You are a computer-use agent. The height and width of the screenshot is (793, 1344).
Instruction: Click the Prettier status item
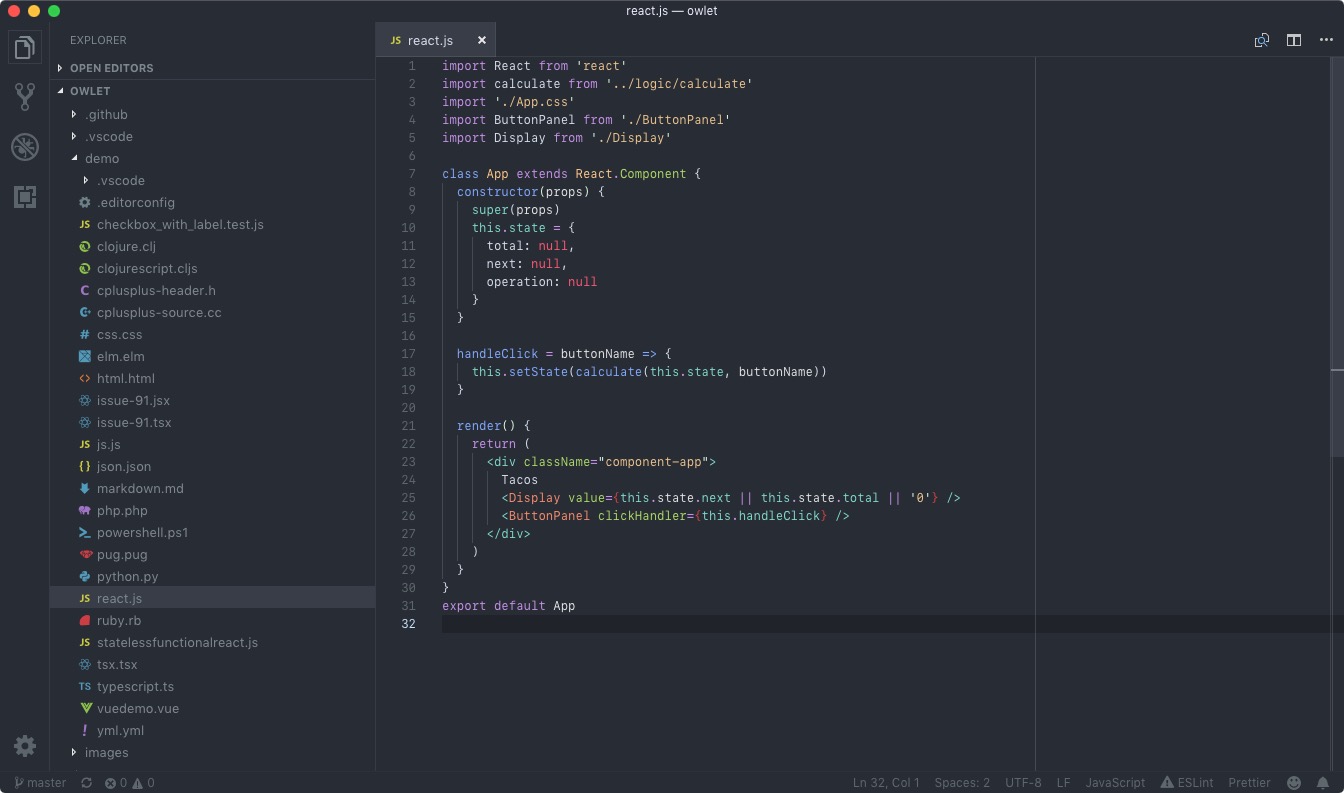[x=1249, y=783]
